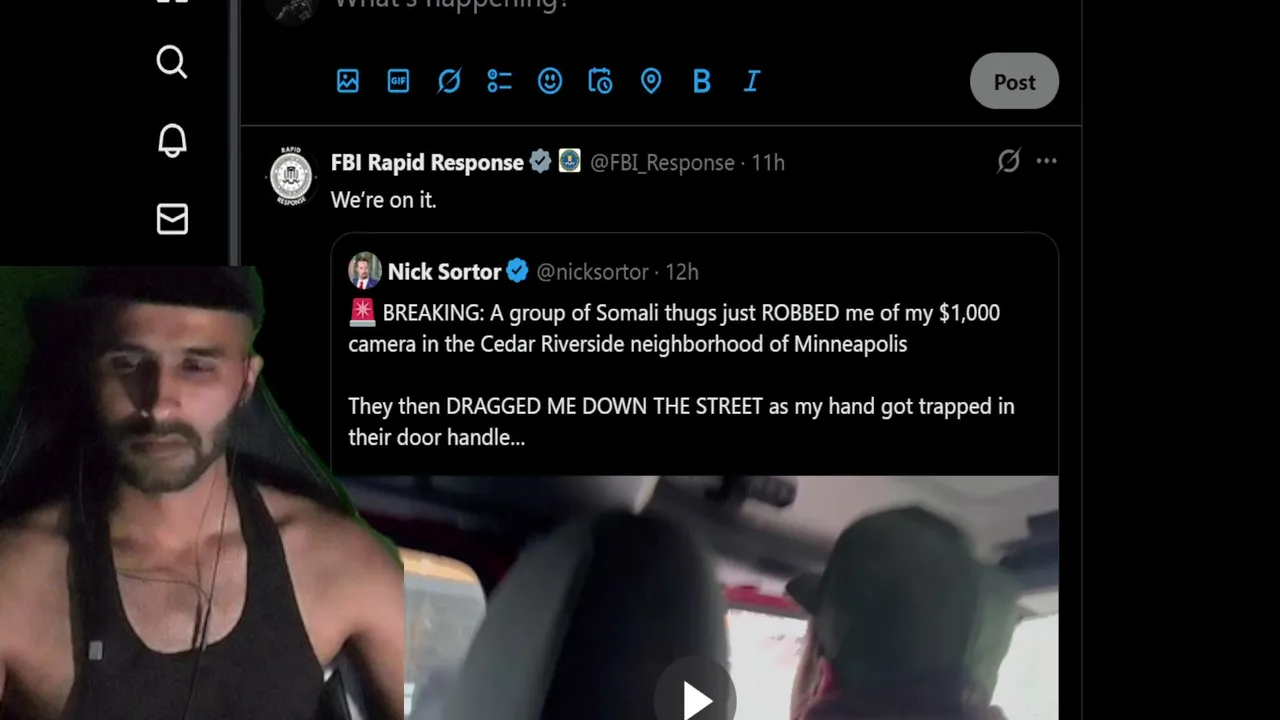This screenshot has width=1280, height=720.
Task: Toggle italic text formatting
Action: pos(752,81)
